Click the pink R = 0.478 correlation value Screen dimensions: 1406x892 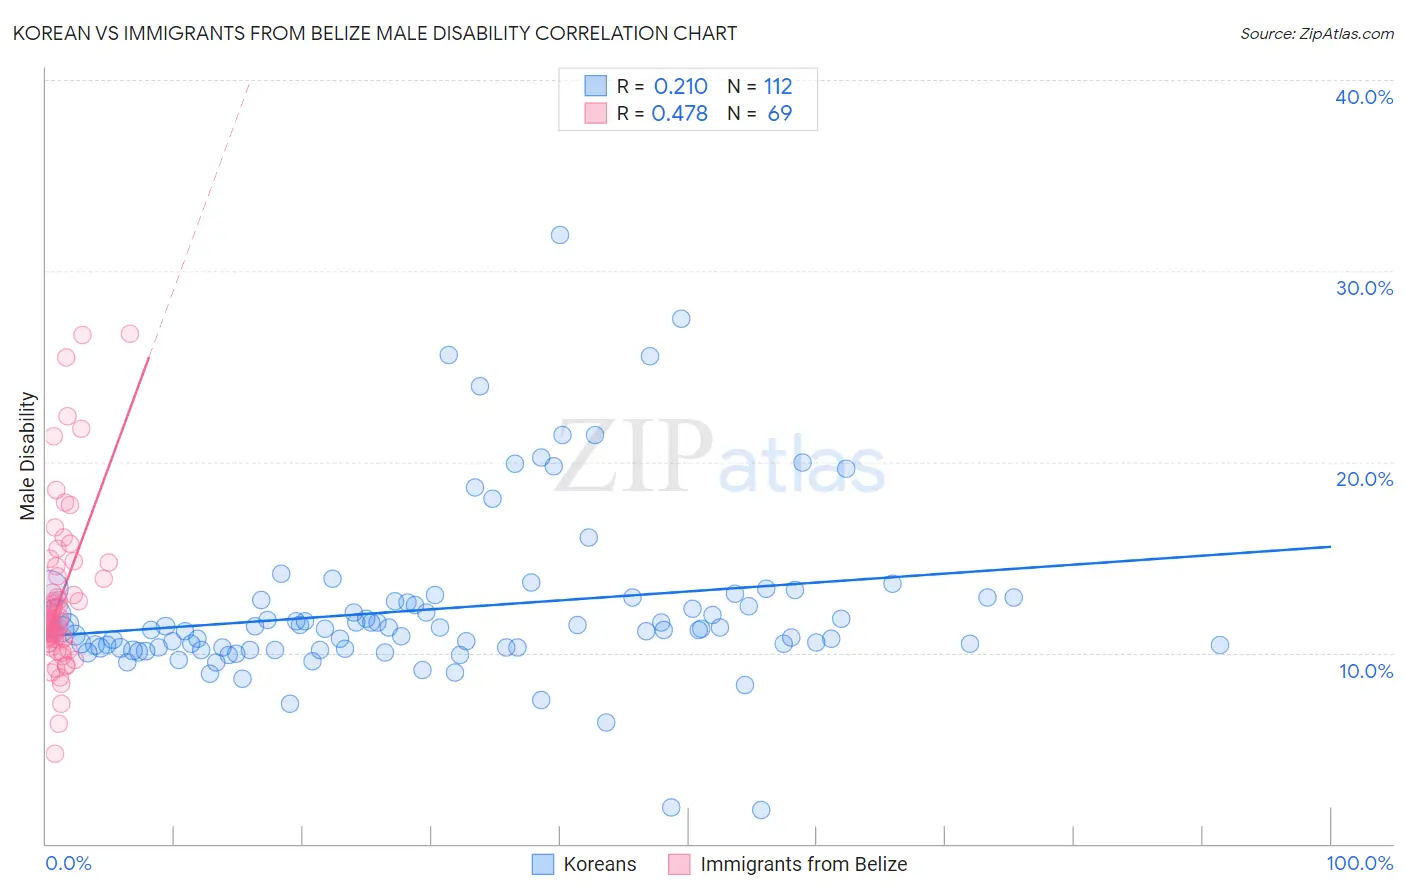679,113
